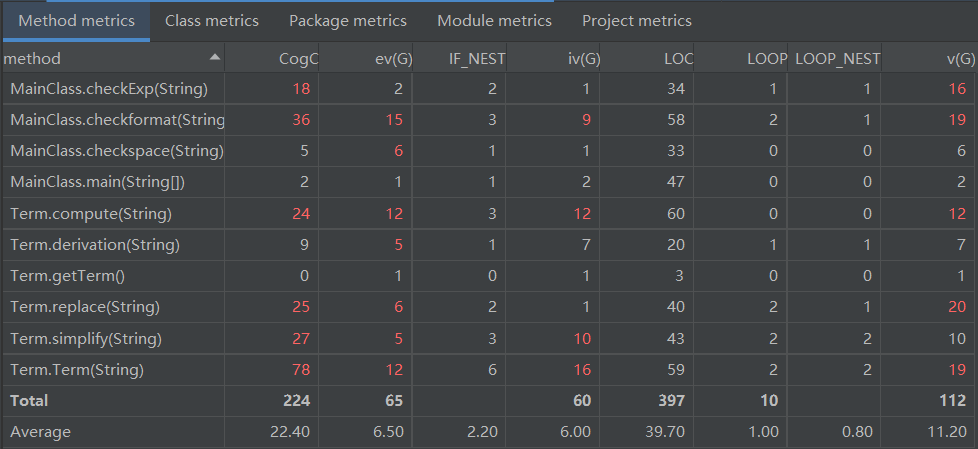
Task: Click Average LOOP_NEST value 0.80
Action: click(x=856, y=432)
